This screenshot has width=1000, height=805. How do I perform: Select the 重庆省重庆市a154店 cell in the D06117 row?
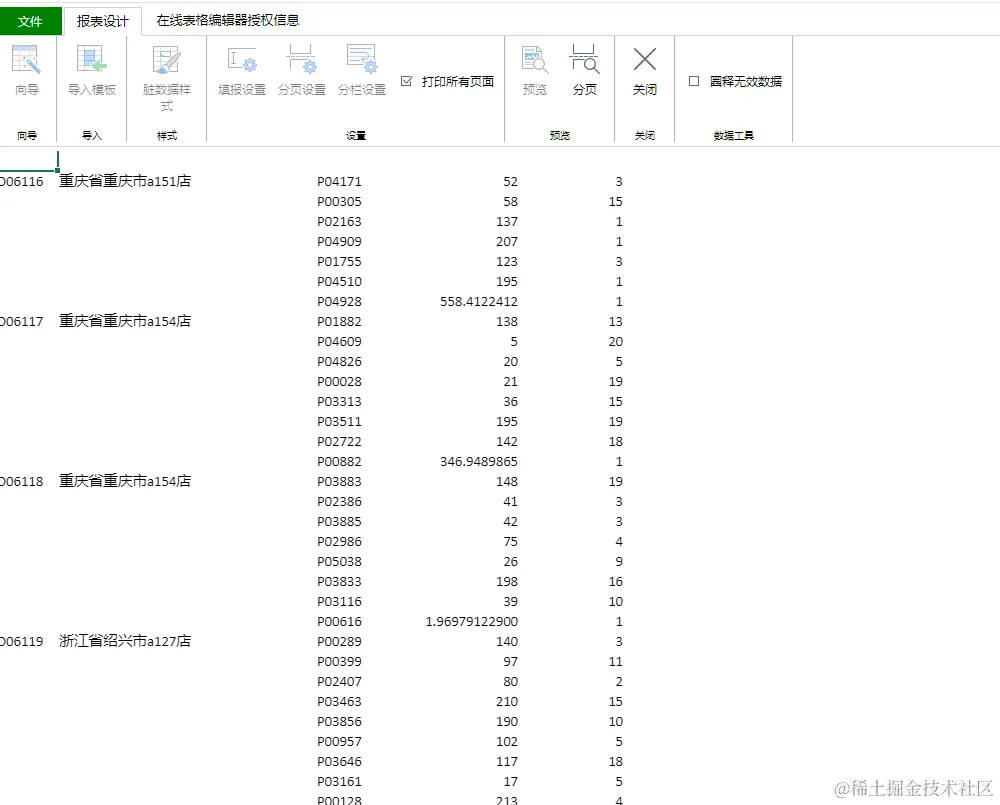click(x=125, y=321)
